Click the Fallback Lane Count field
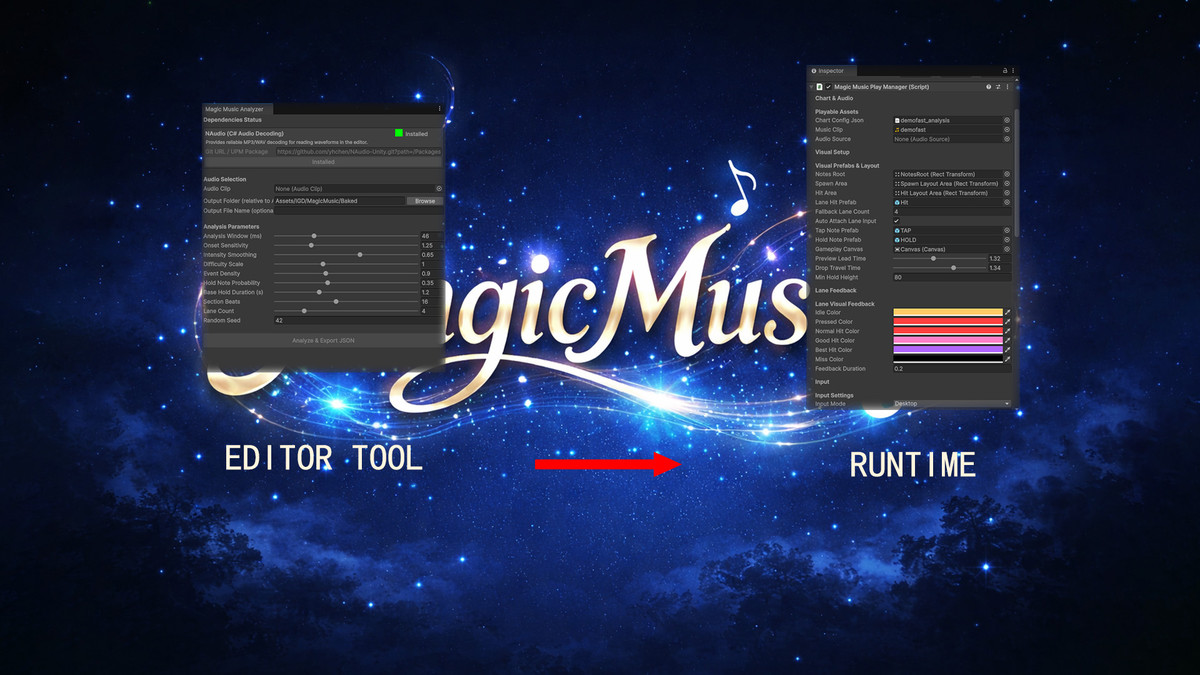 click(x=952, y=212)
